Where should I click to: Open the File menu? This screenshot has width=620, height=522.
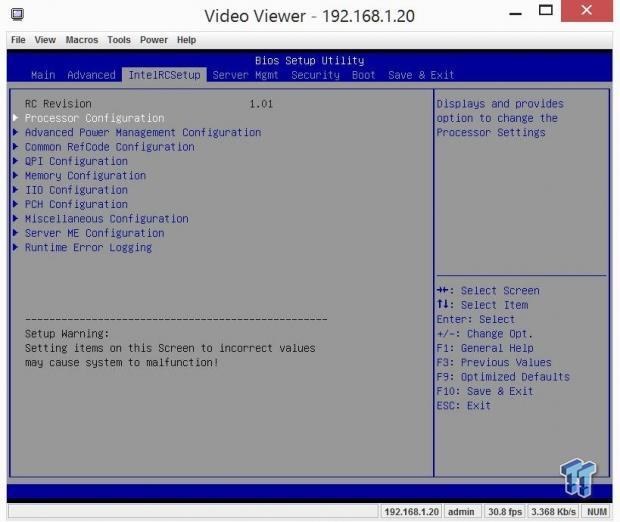(x=18, y=40)
